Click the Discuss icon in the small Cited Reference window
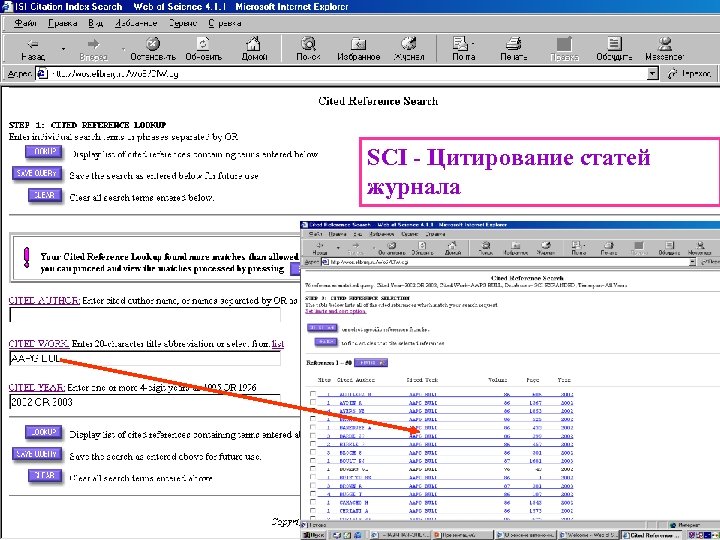 [669, 246]
